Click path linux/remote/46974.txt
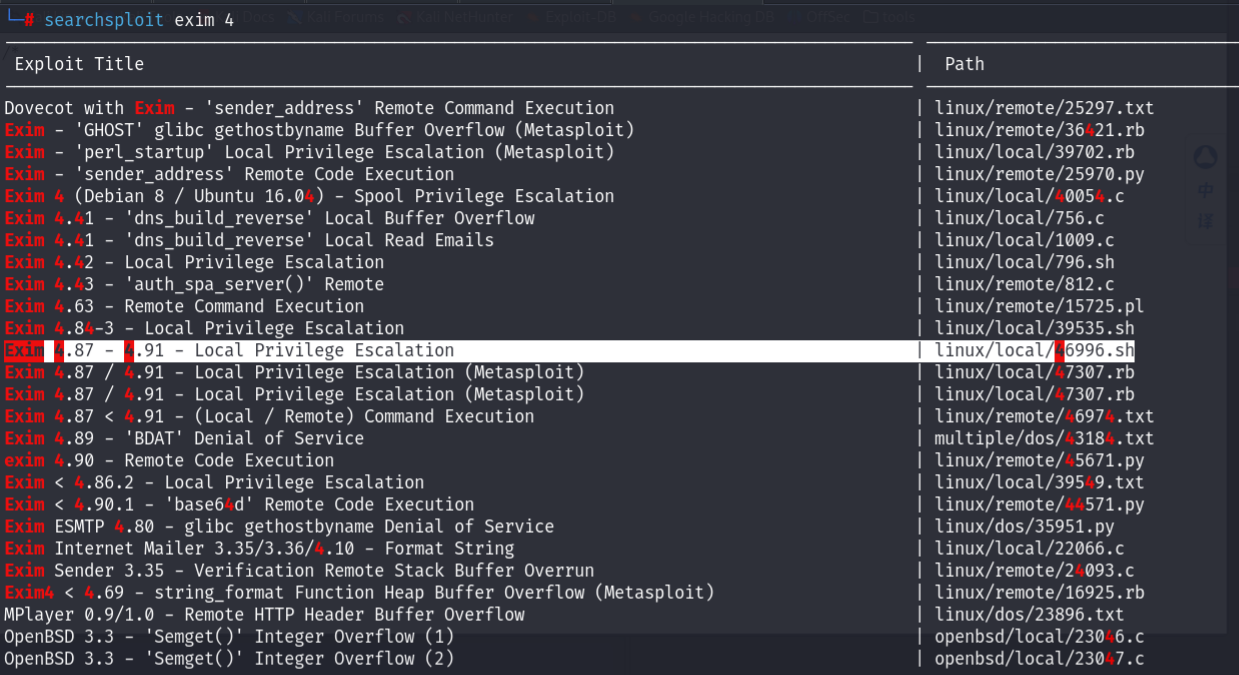This screenshot has height=675, width=1239. [x=1044, y=416]
